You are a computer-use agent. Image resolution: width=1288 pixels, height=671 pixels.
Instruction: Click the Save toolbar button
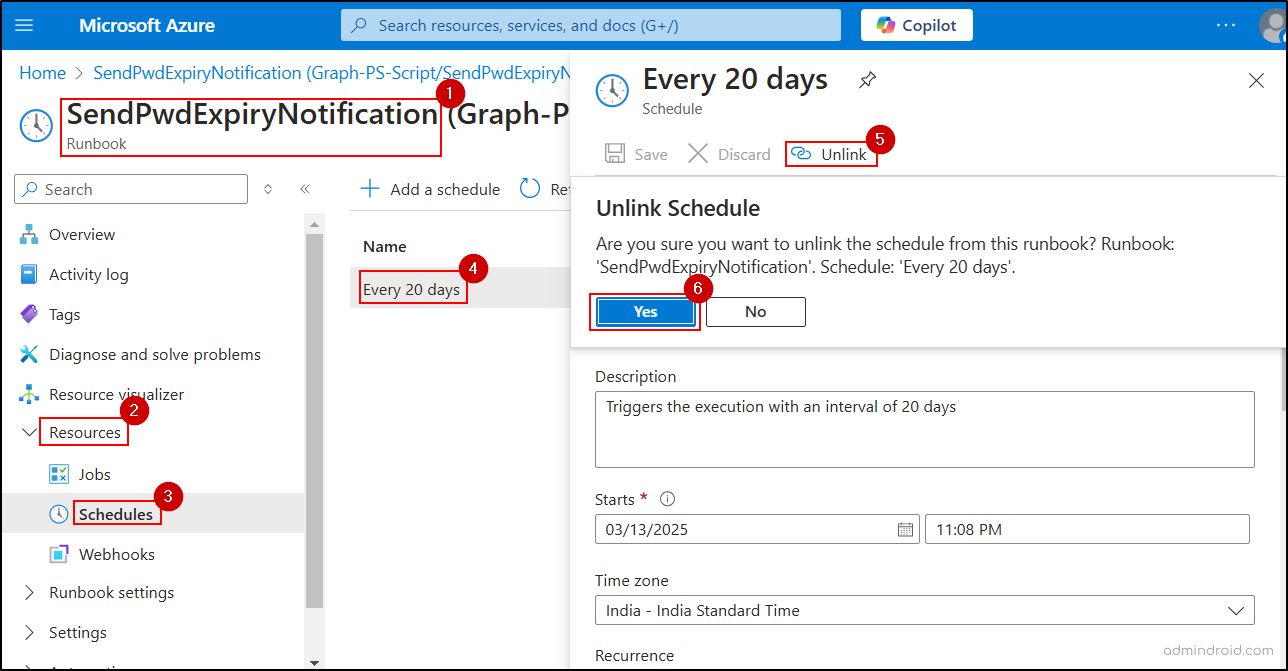tap(636, 154)
